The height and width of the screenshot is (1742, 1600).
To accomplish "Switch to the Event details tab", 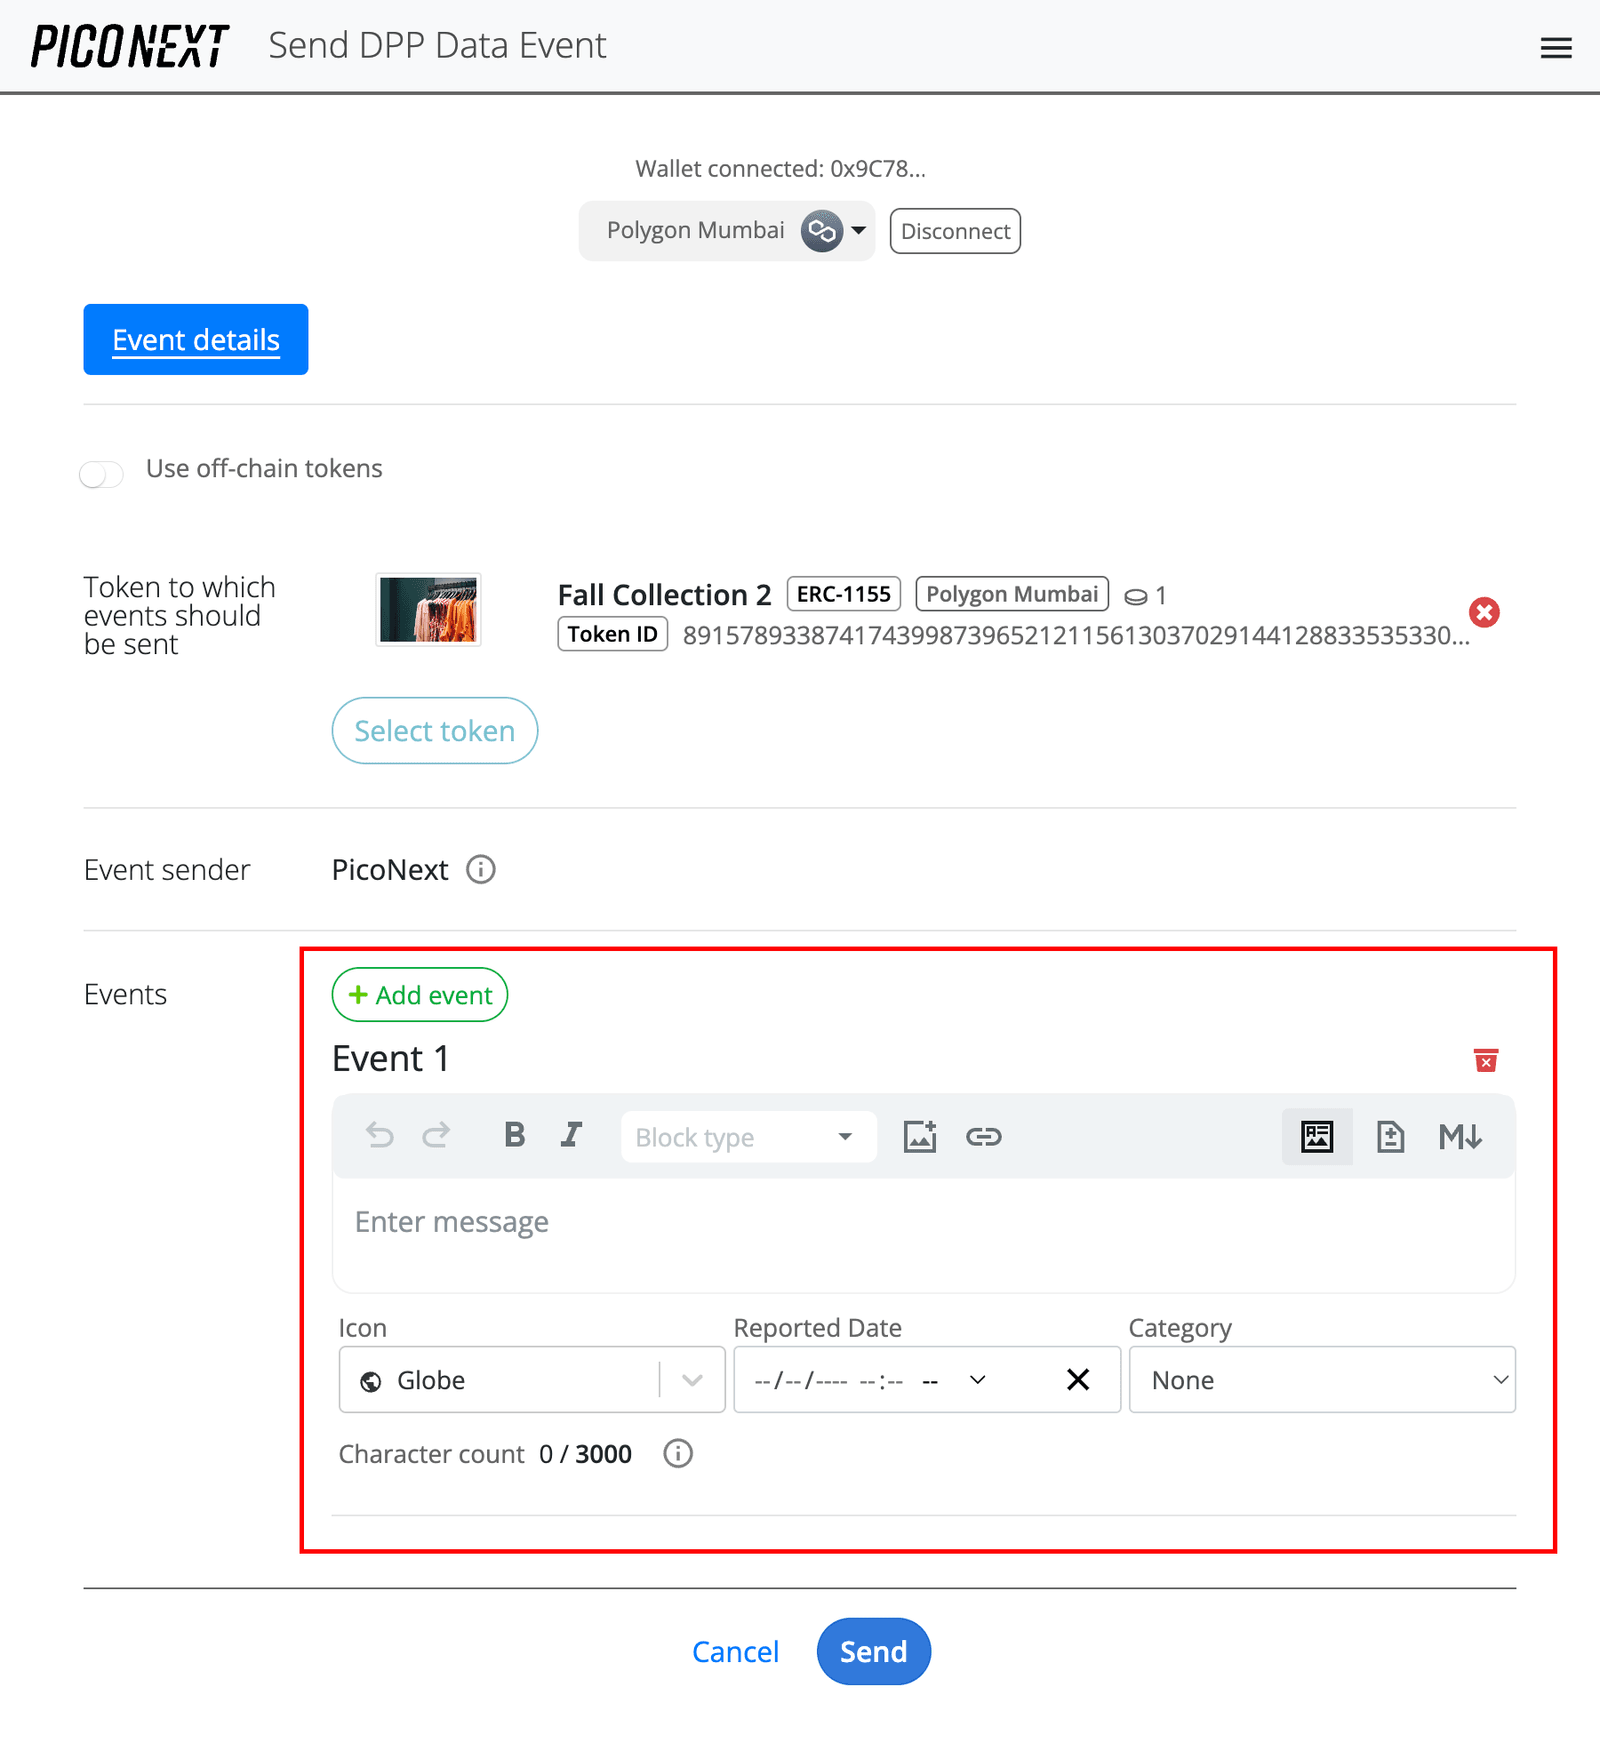I will point(195,339).
